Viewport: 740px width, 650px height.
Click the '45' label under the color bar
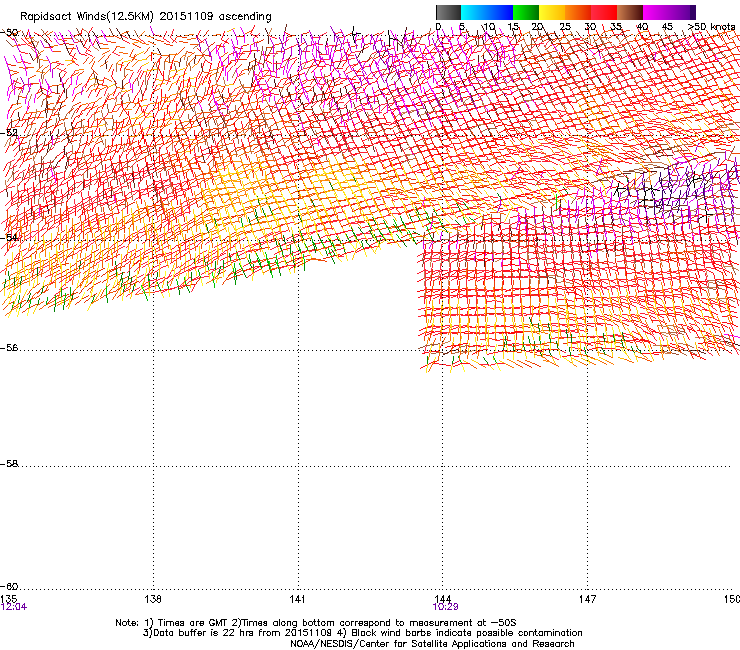tap(667, 27)
